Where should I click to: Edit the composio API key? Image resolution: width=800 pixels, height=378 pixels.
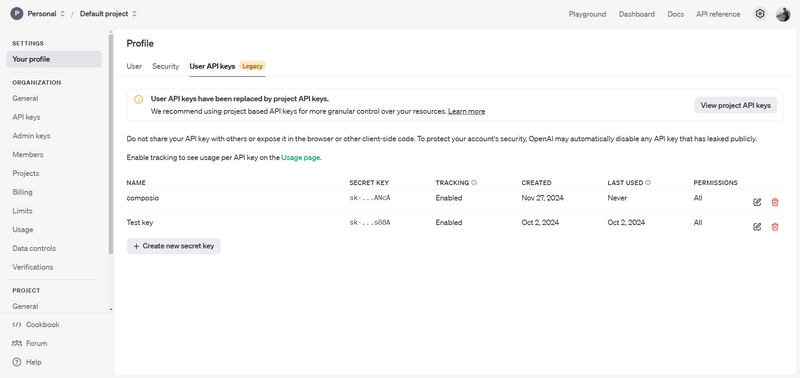coord(757,202)
